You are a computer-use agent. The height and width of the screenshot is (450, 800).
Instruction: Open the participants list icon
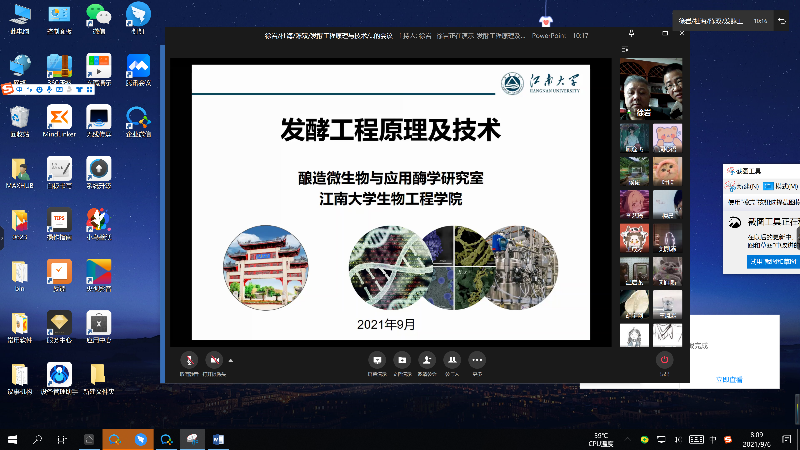[452, 359]
